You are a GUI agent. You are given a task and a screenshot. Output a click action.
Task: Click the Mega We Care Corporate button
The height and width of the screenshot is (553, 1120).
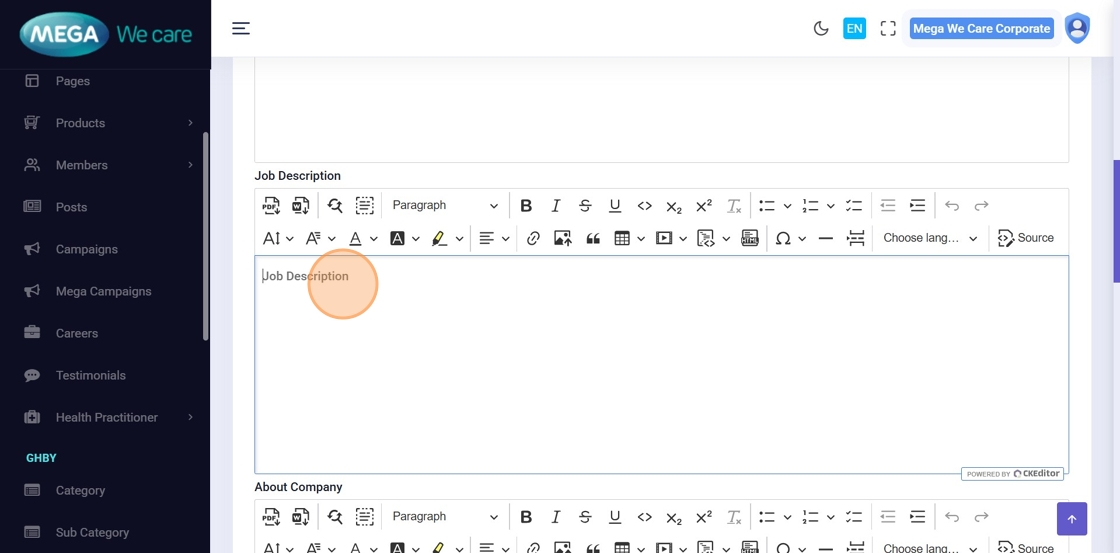[x=981, y=29]
